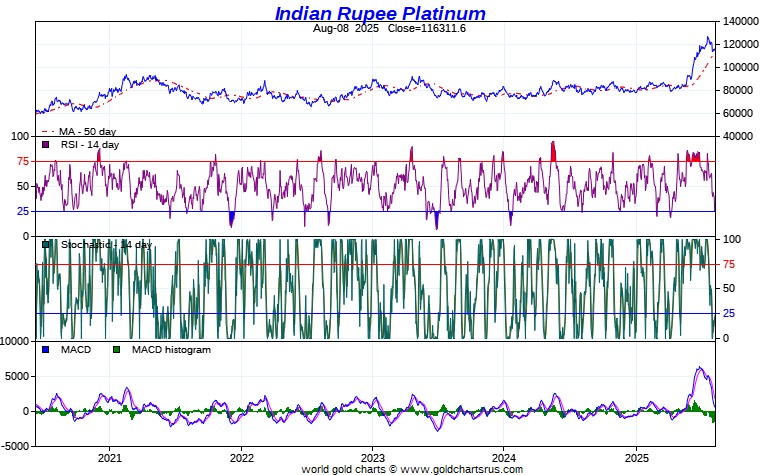Click the blue 25 RSI axis label
The height and width of the screenshot is (475, 760).
coord(23,211)
